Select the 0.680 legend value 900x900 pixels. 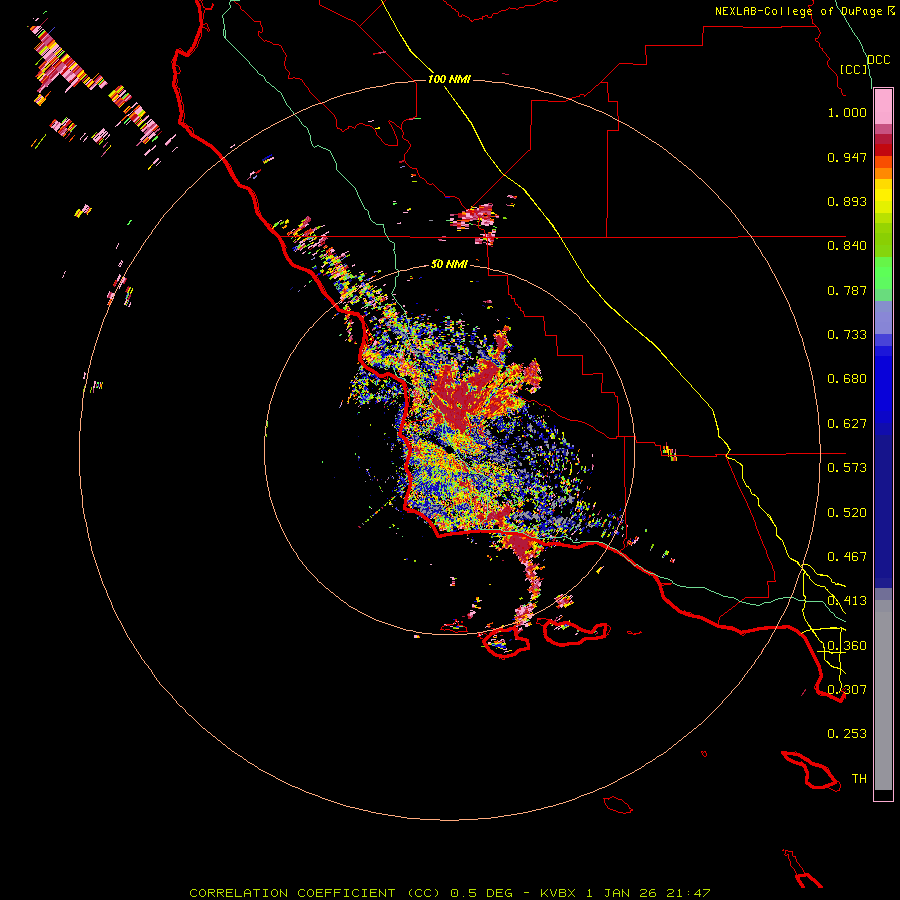click(x=847, y=379)
